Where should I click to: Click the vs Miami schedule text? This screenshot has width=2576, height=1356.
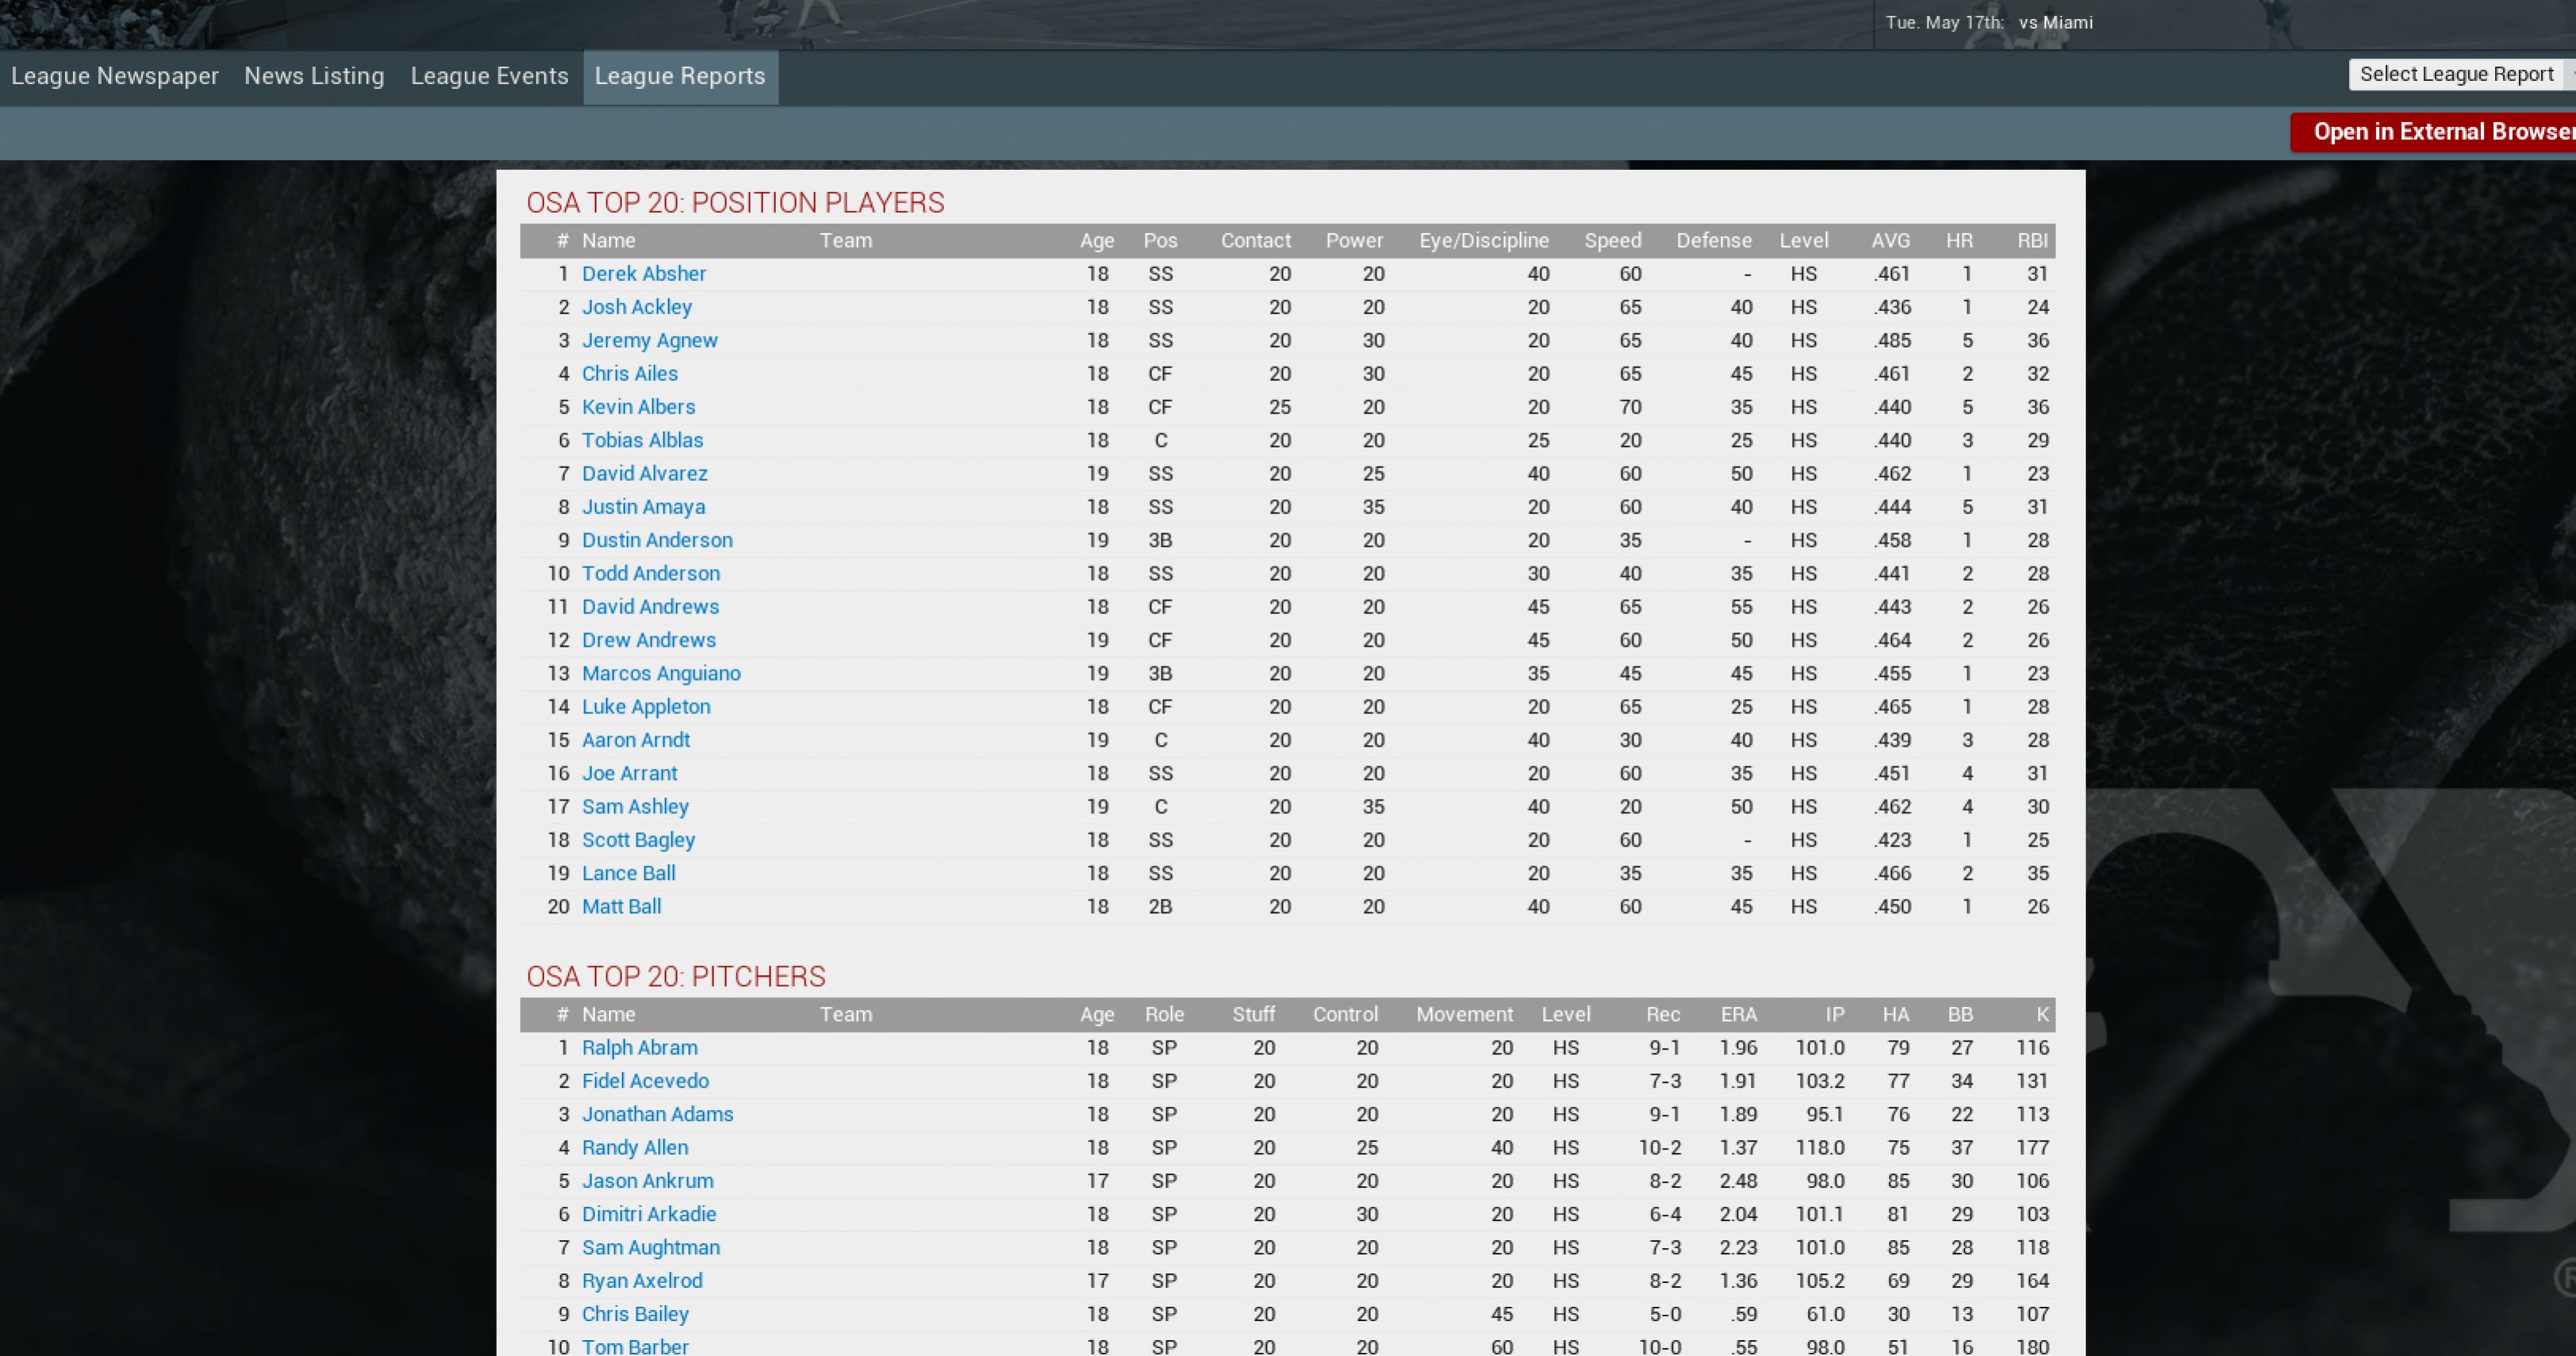[2055, 22]
